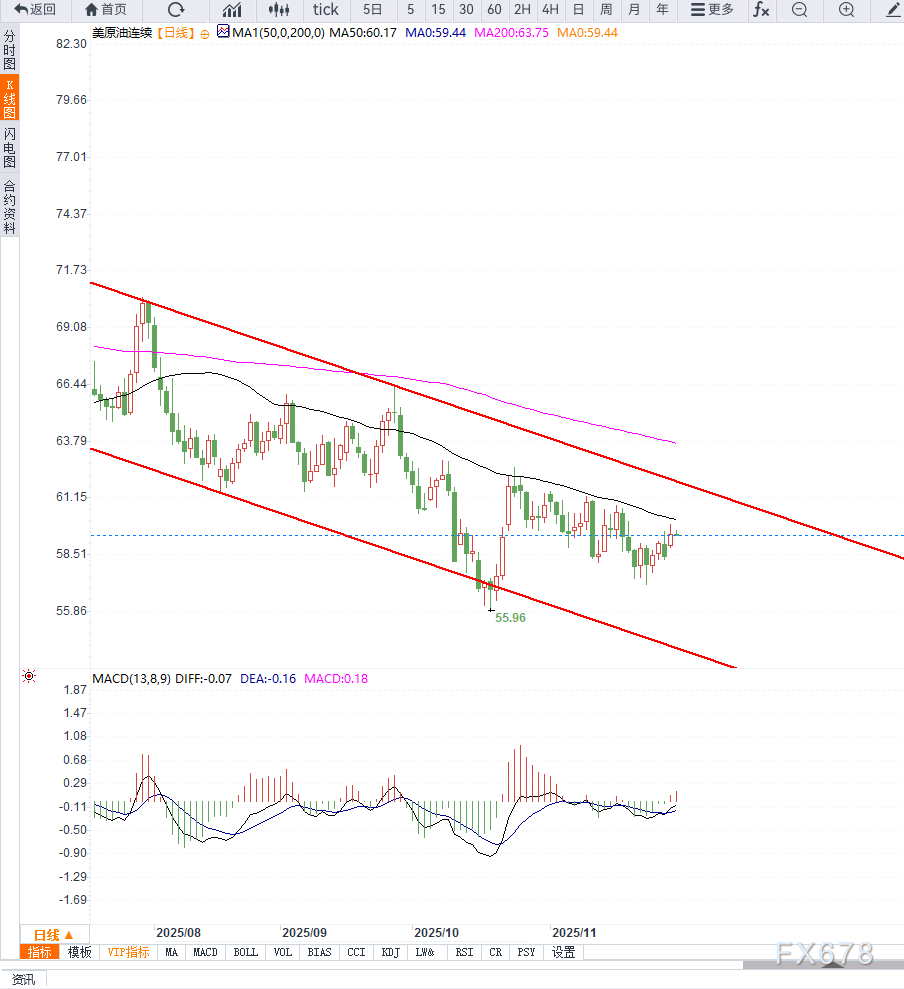This screenshot has height=989, width=904.
Task: Select the line chart type icon
Action: coord(232,10)
